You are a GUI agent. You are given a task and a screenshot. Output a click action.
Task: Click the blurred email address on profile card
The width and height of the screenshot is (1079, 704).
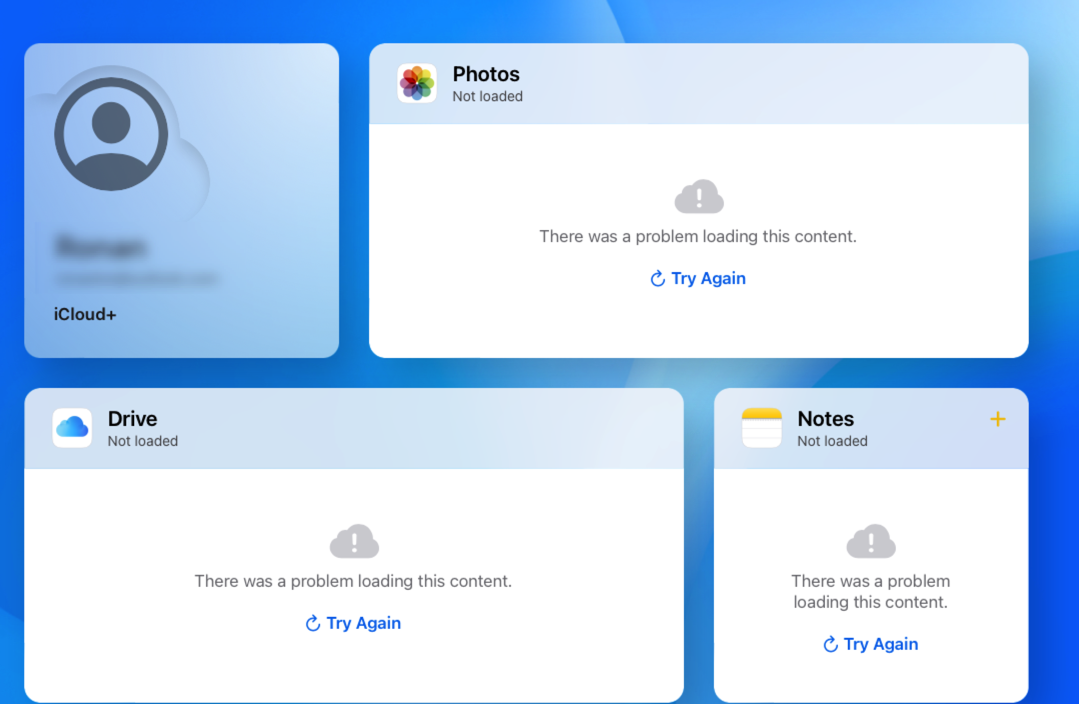point(136,279)
